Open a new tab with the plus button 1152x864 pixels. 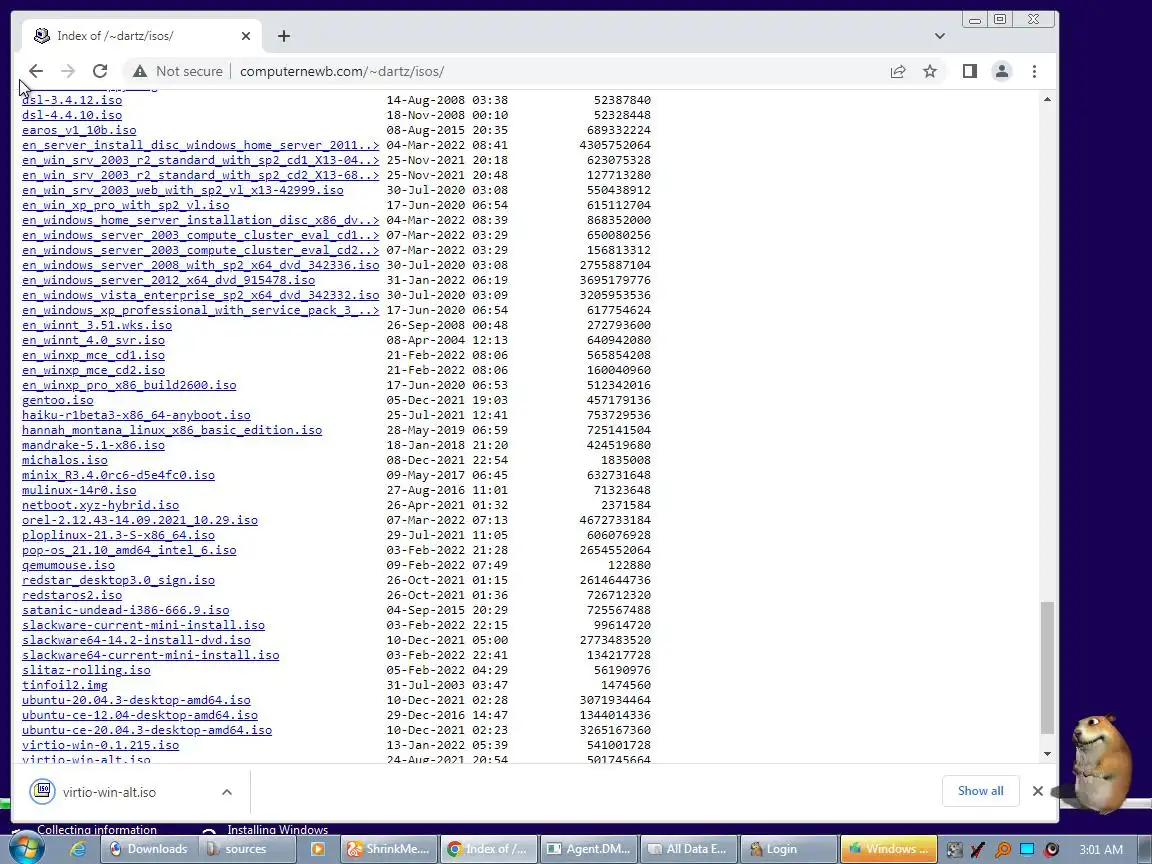[284, 36]
